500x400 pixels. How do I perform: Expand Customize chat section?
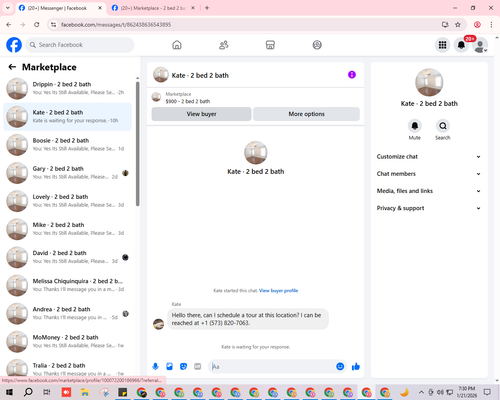click(x=429, y=157)
